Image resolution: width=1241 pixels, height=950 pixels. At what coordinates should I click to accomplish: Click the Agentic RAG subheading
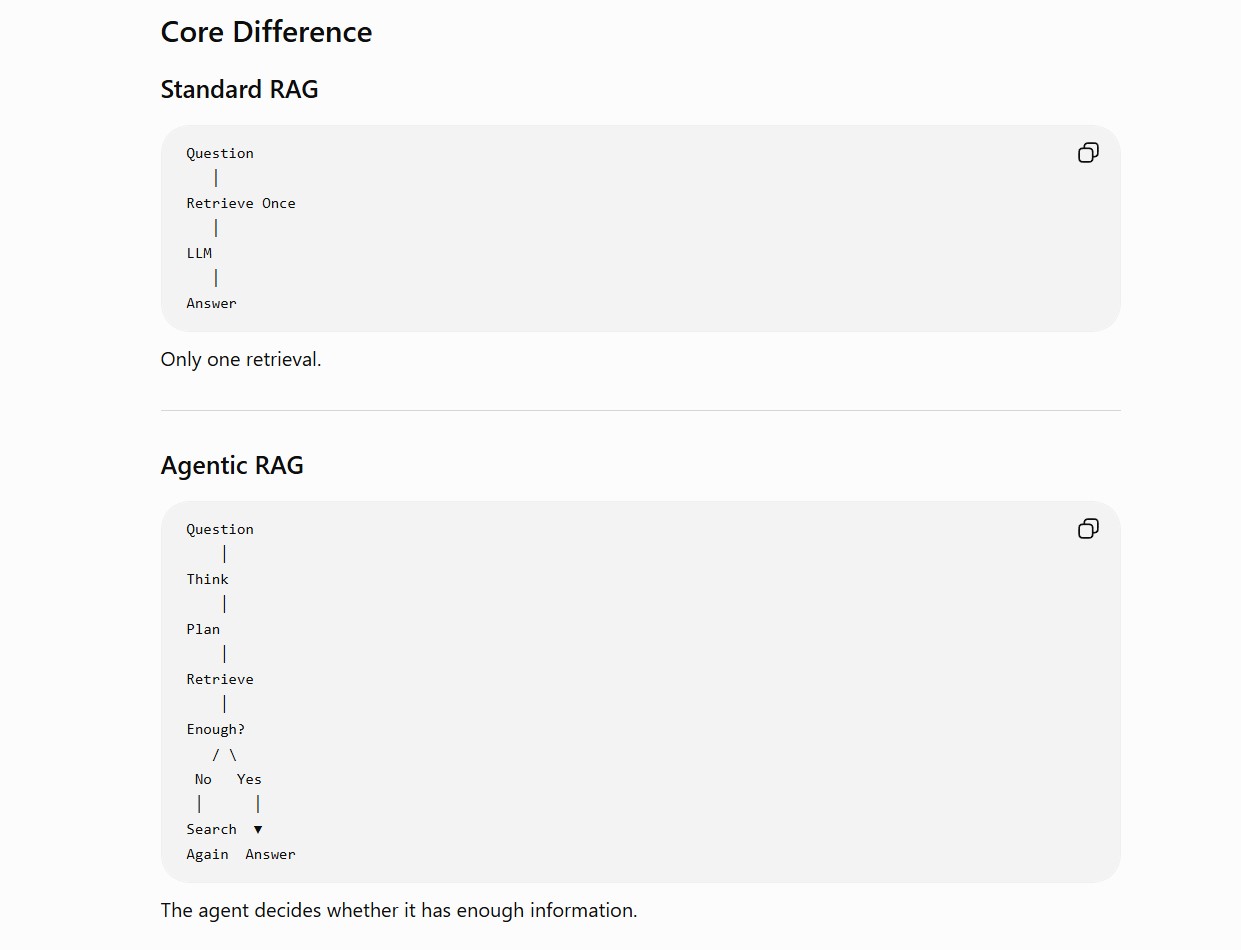pos(232,465)
